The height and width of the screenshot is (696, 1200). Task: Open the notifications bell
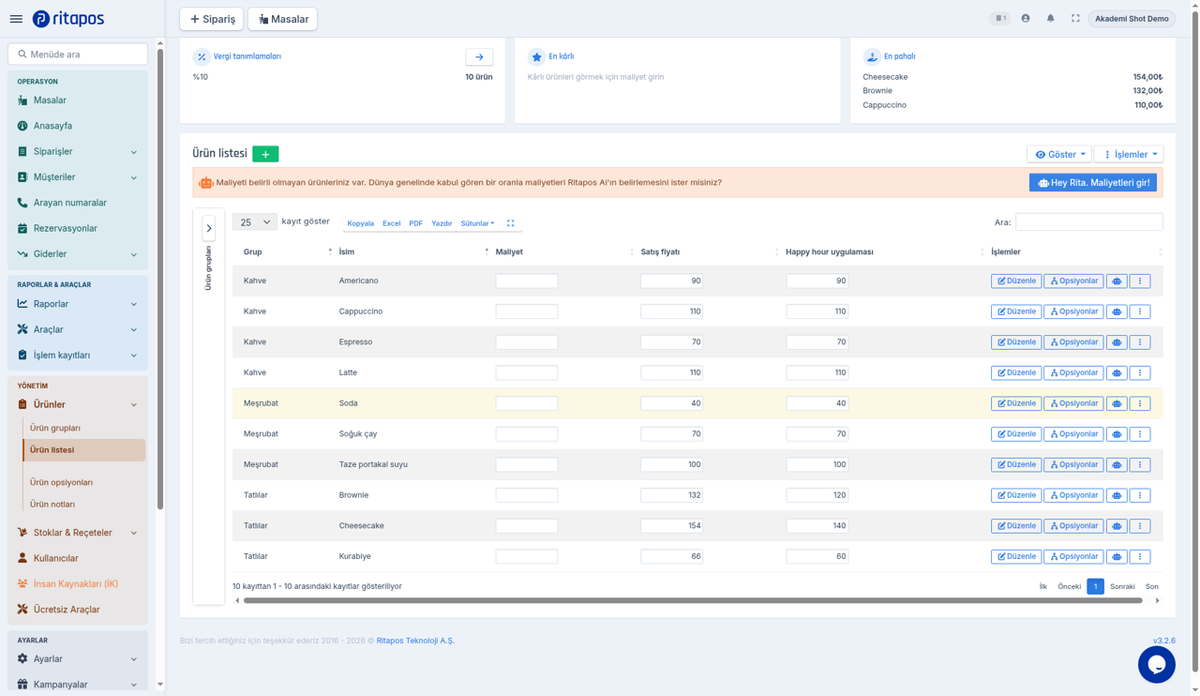(1050, 19)
